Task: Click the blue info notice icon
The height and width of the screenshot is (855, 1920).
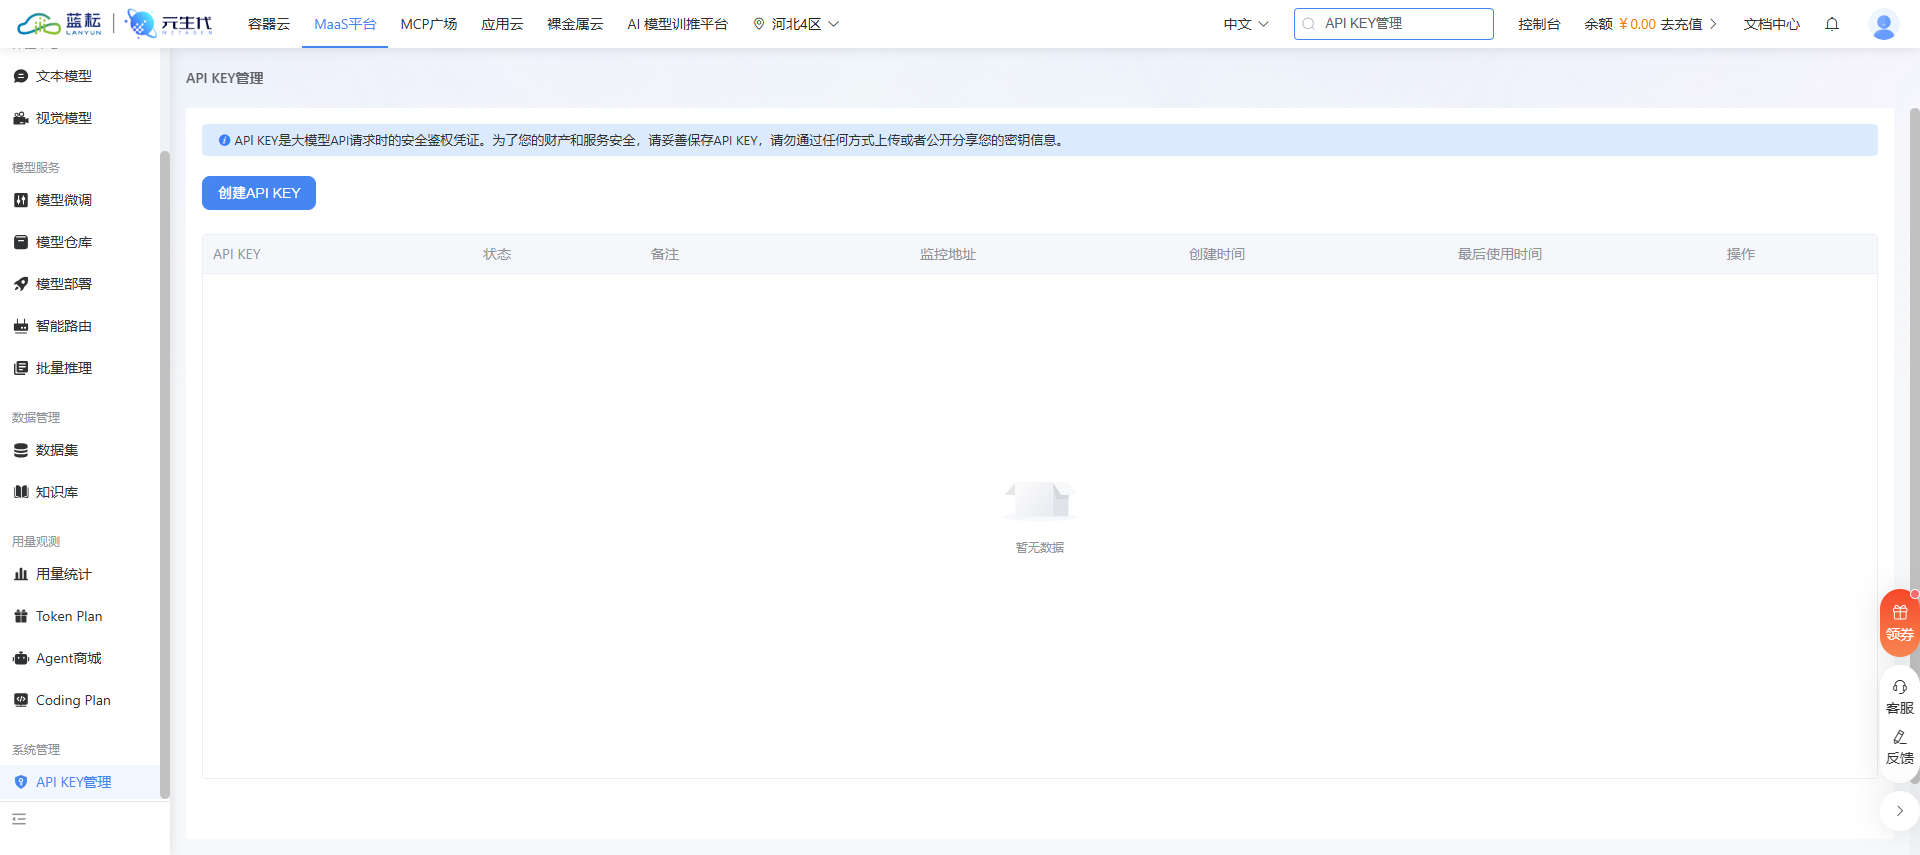Action: click(x=224, y=140)
